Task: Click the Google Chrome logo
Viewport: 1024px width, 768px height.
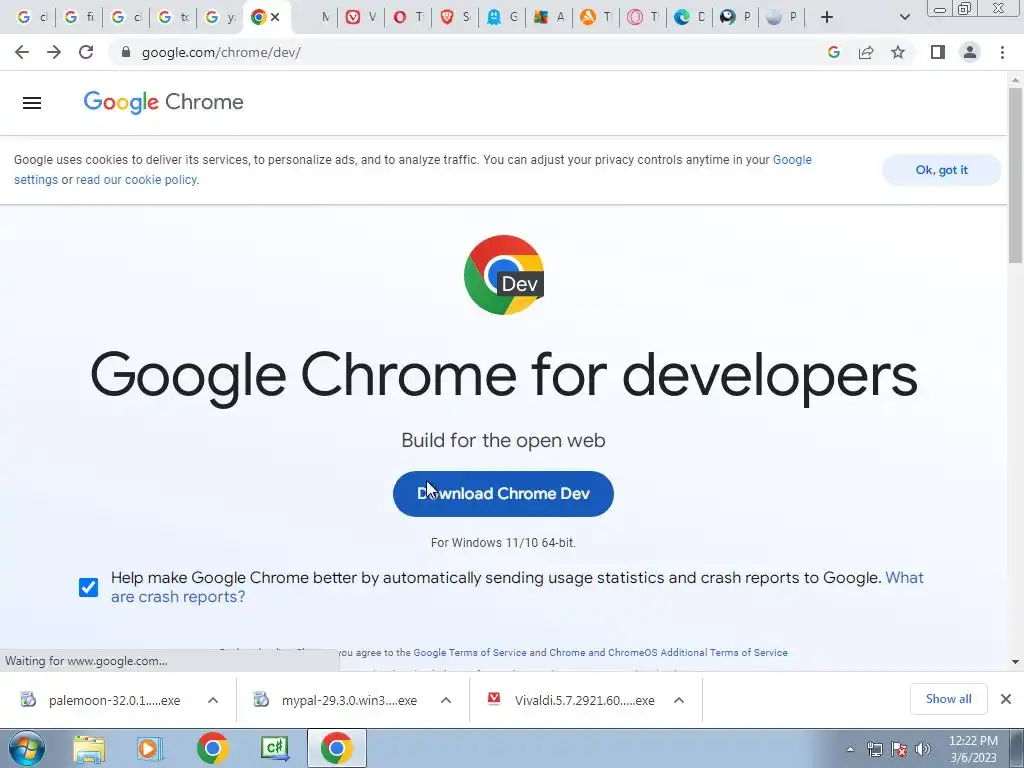Action: (x=163, y=102)
